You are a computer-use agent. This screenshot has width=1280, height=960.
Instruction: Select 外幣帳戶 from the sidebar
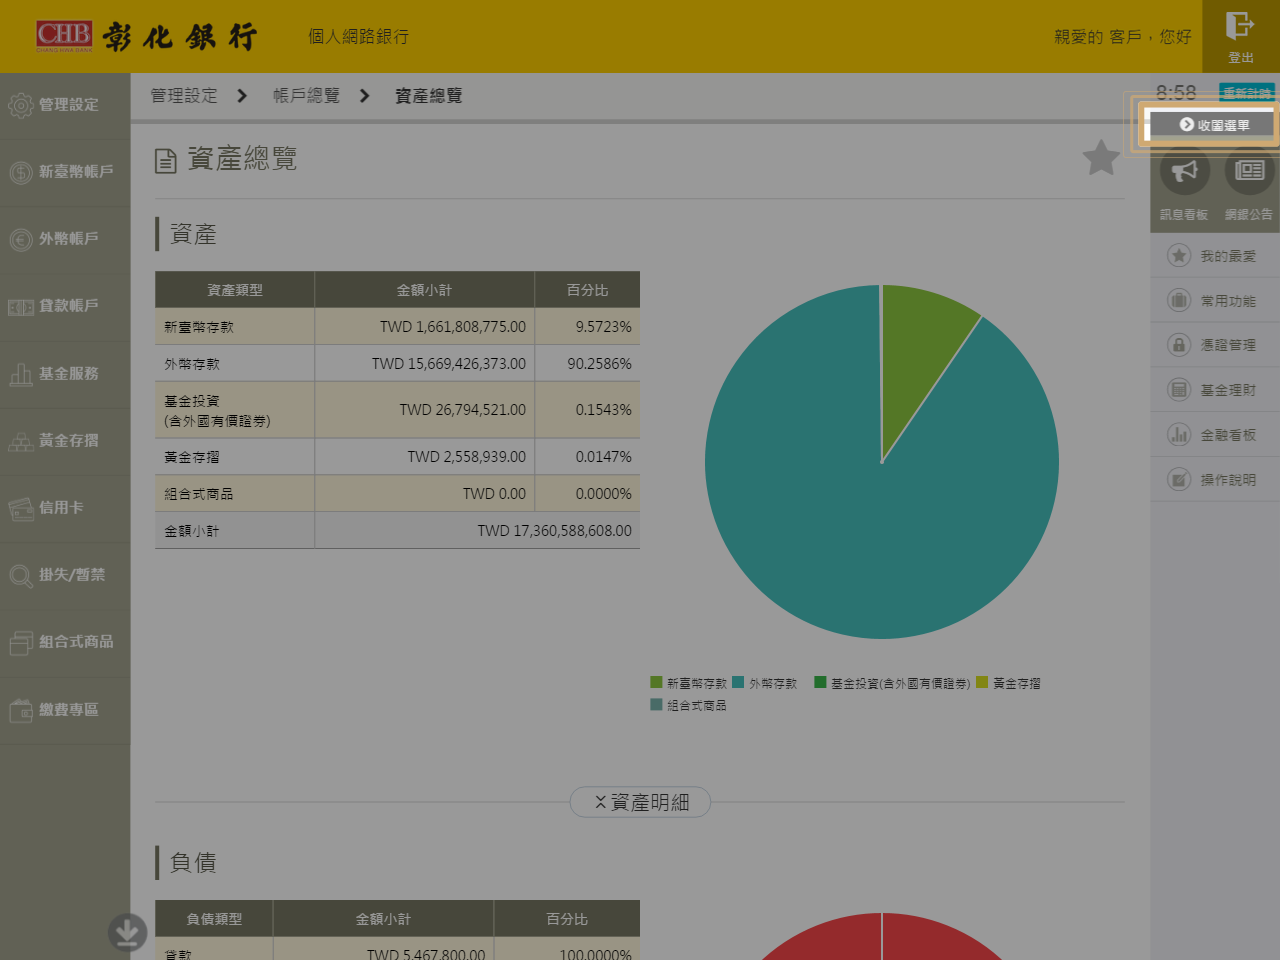pos(66,239)
